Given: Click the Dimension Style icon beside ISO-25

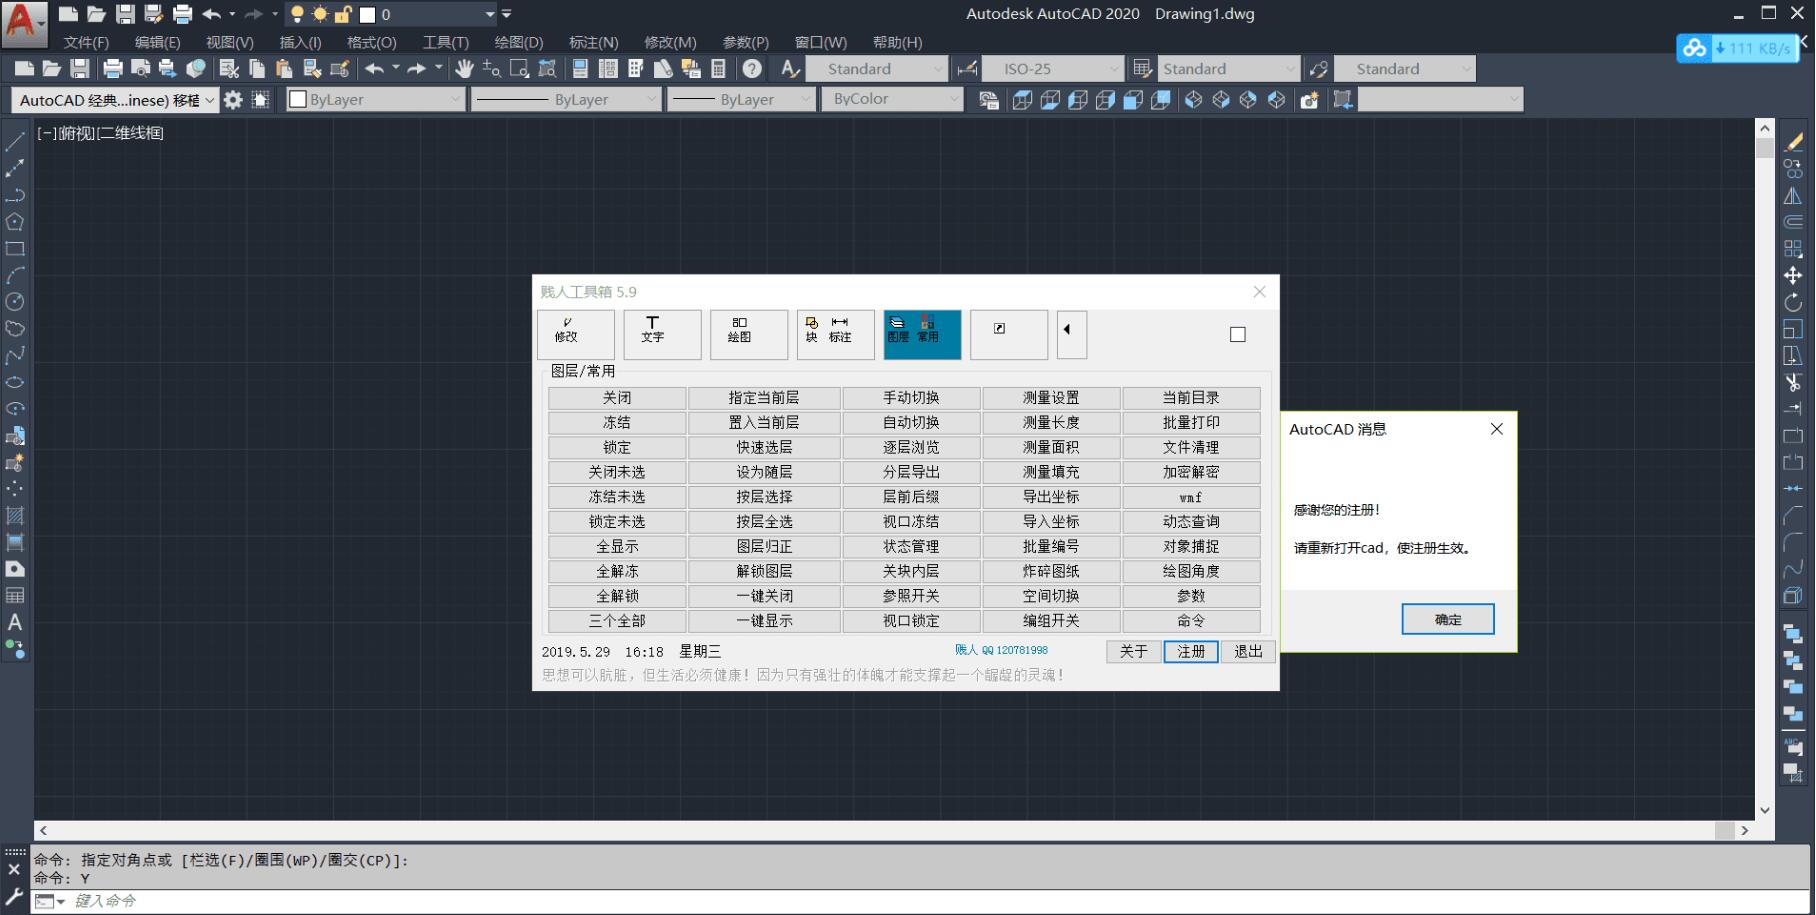Looking at the screenshot, I should tap(967, 68).
